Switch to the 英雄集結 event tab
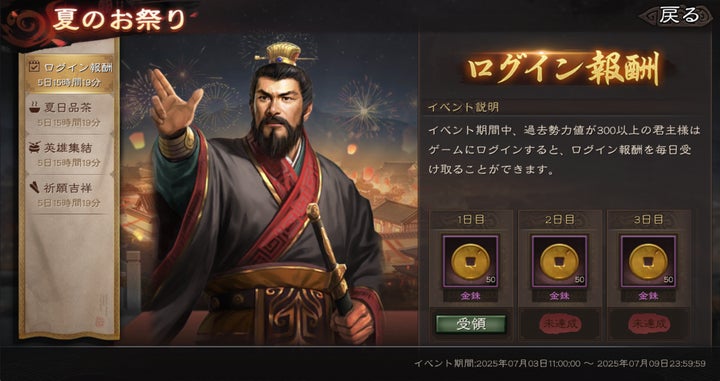Viewport: 720px width, 381px height. point(70,154)
